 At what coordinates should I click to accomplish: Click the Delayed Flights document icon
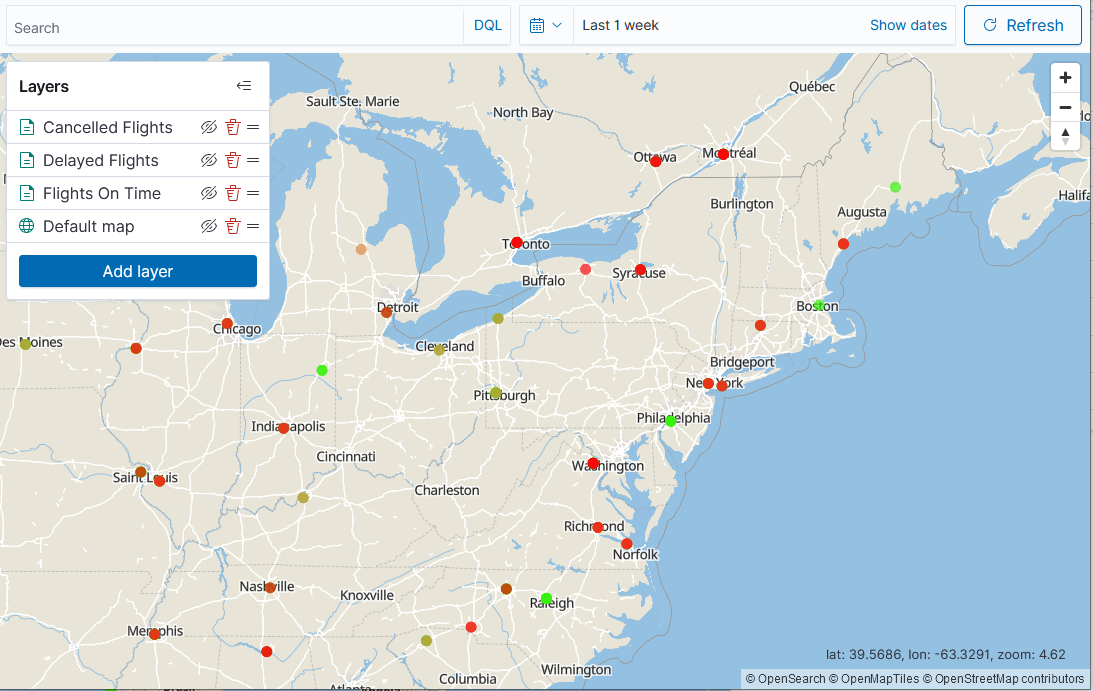point(26,160)
